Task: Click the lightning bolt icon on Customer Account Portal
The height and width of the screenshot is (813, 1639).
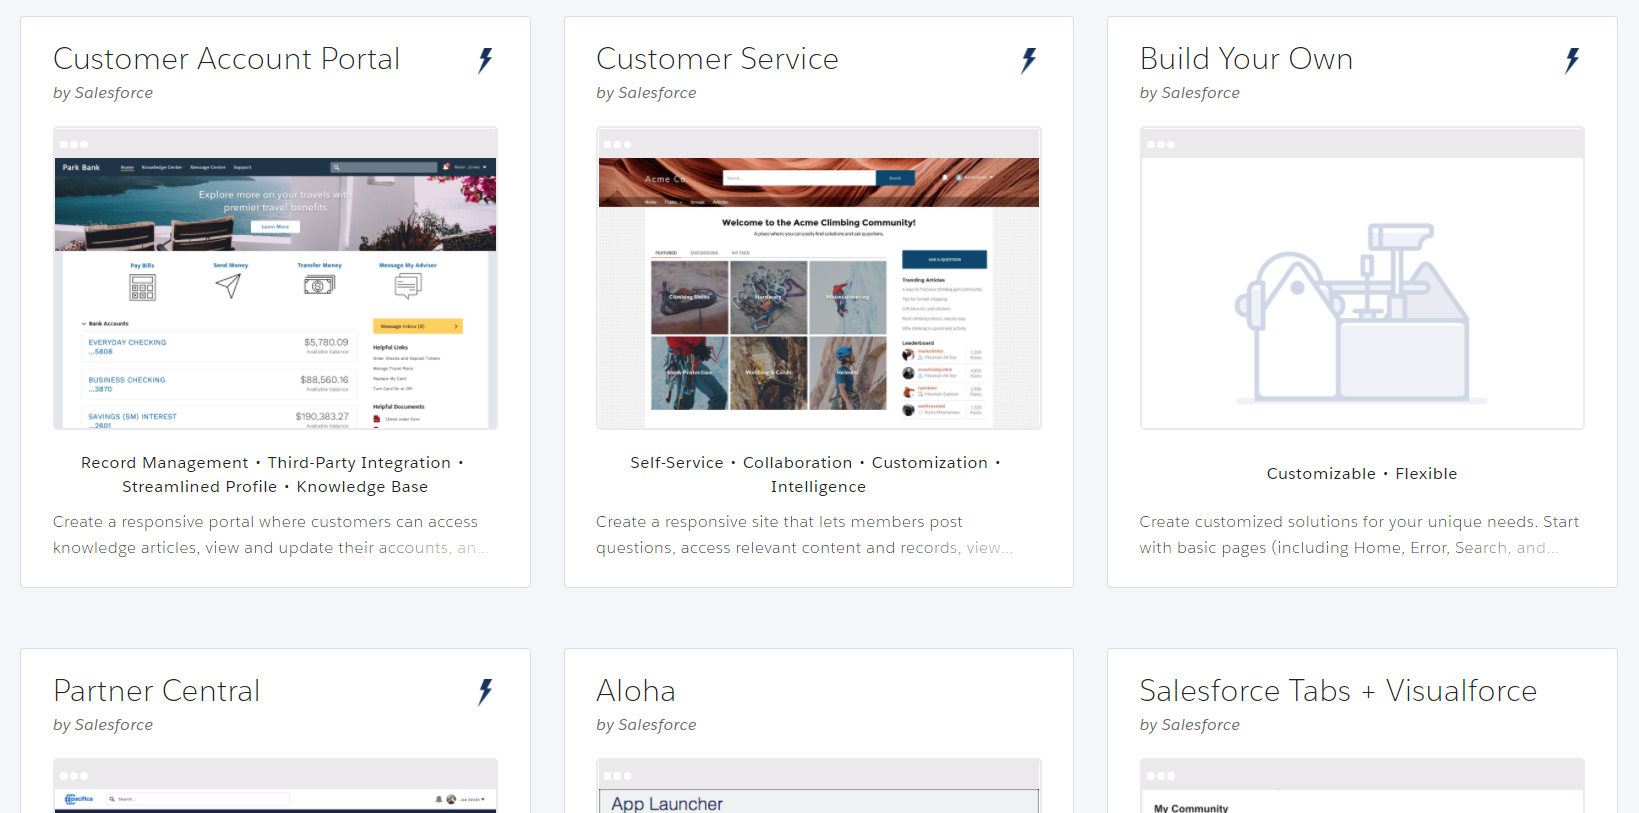Action: click(x=485, y=60)
